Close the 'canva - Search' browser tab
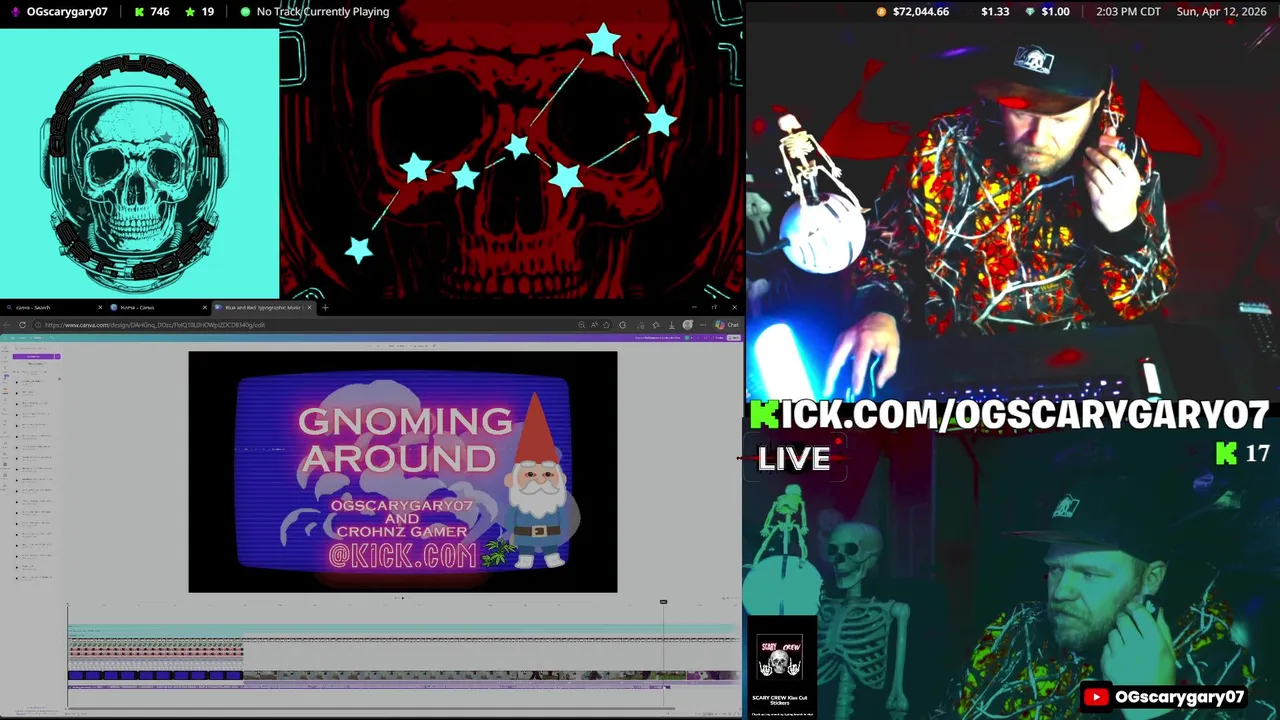The image size is (1280, 720). click(x=100, y=307)
